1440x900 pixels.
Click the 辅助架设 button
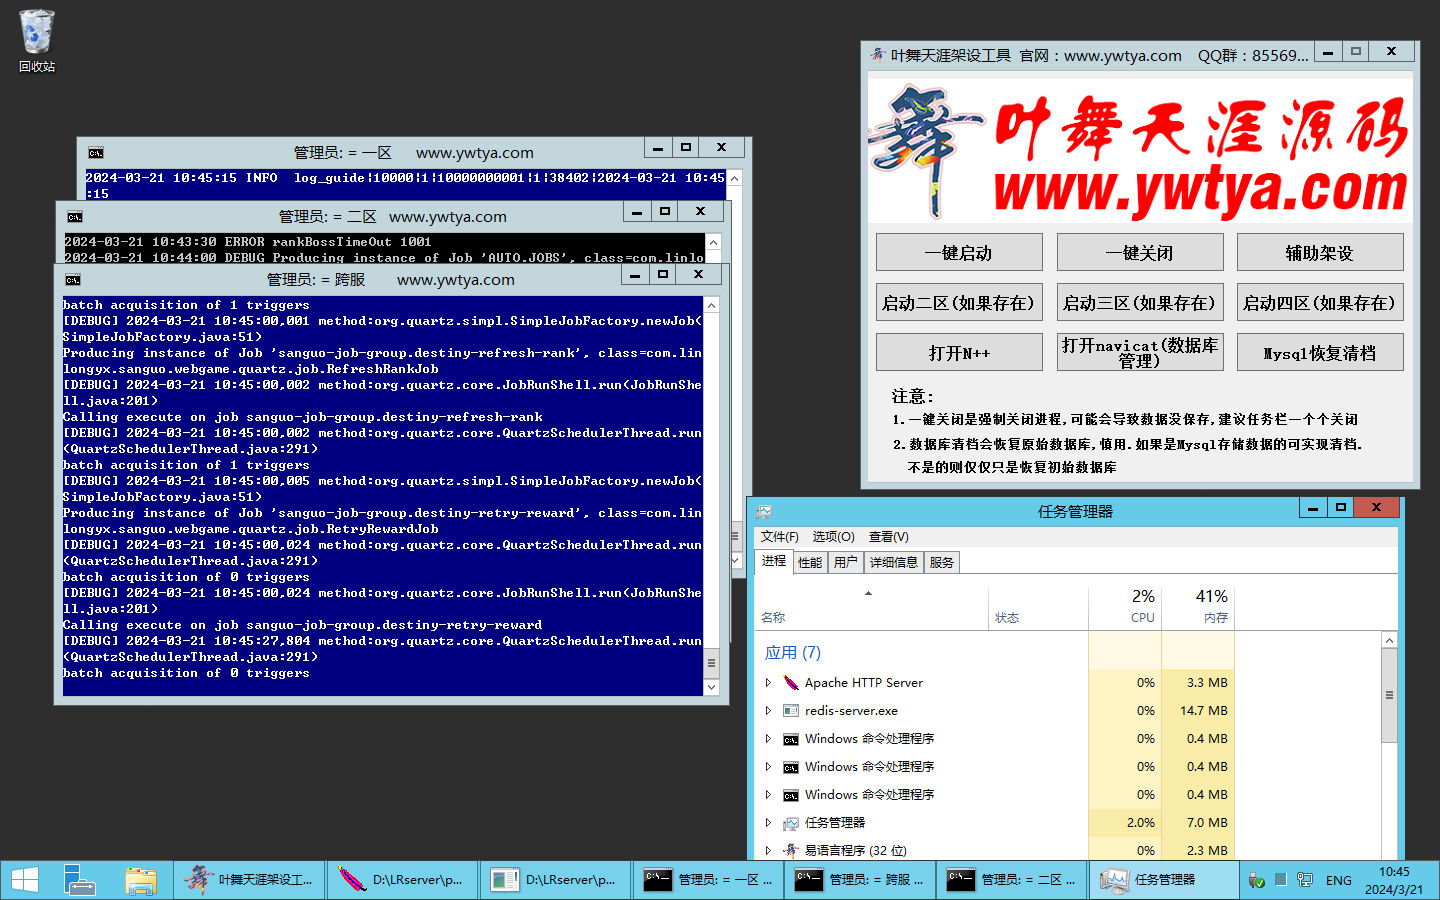1320,253
